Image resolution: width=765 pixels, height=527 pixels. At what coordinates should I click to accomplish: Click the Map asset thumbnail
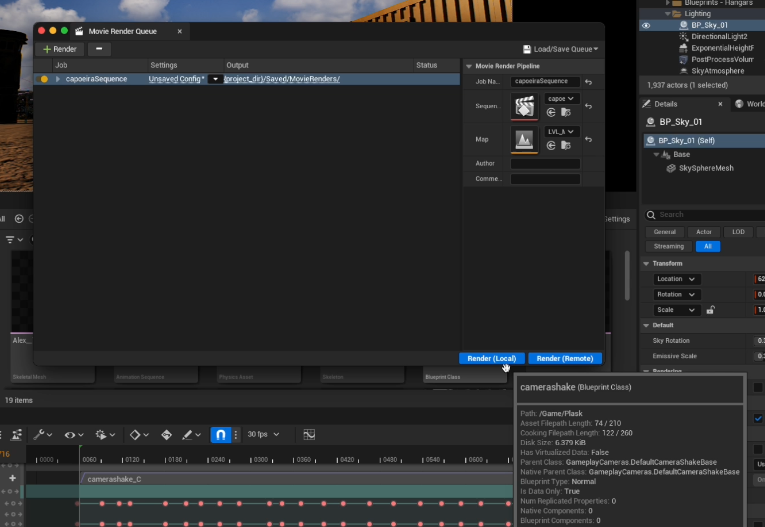pos(524,140)
